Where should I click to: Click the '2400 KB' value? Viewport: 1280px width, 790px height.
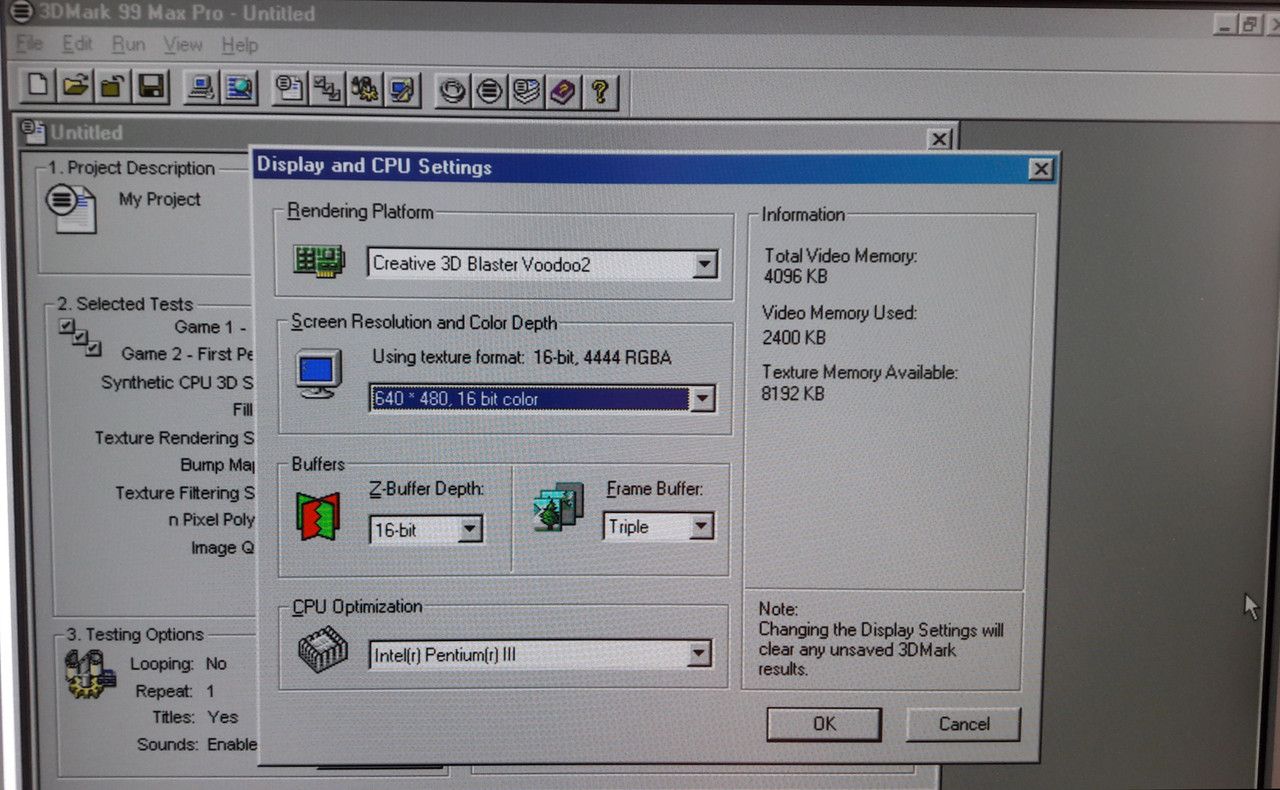[x=794, y=337]
